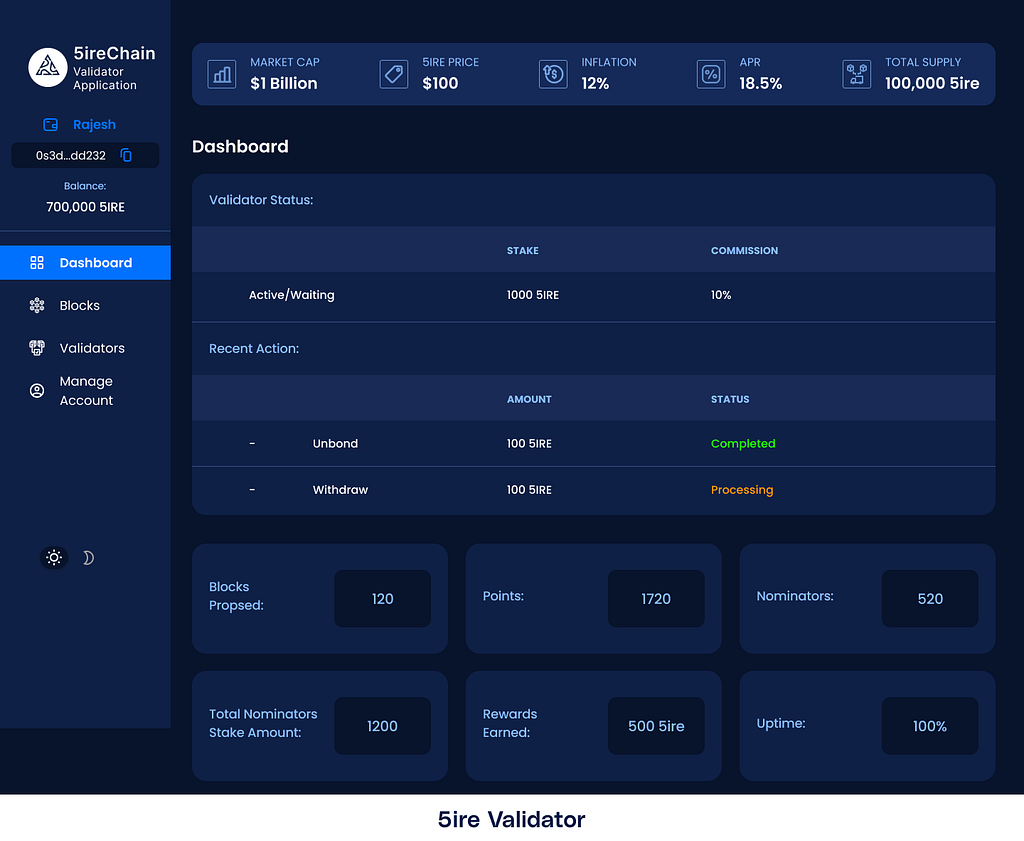Click the Inflation dollar icon
Screen dimensions: 1024x841
pyautogui.click(x=553, y=74)
